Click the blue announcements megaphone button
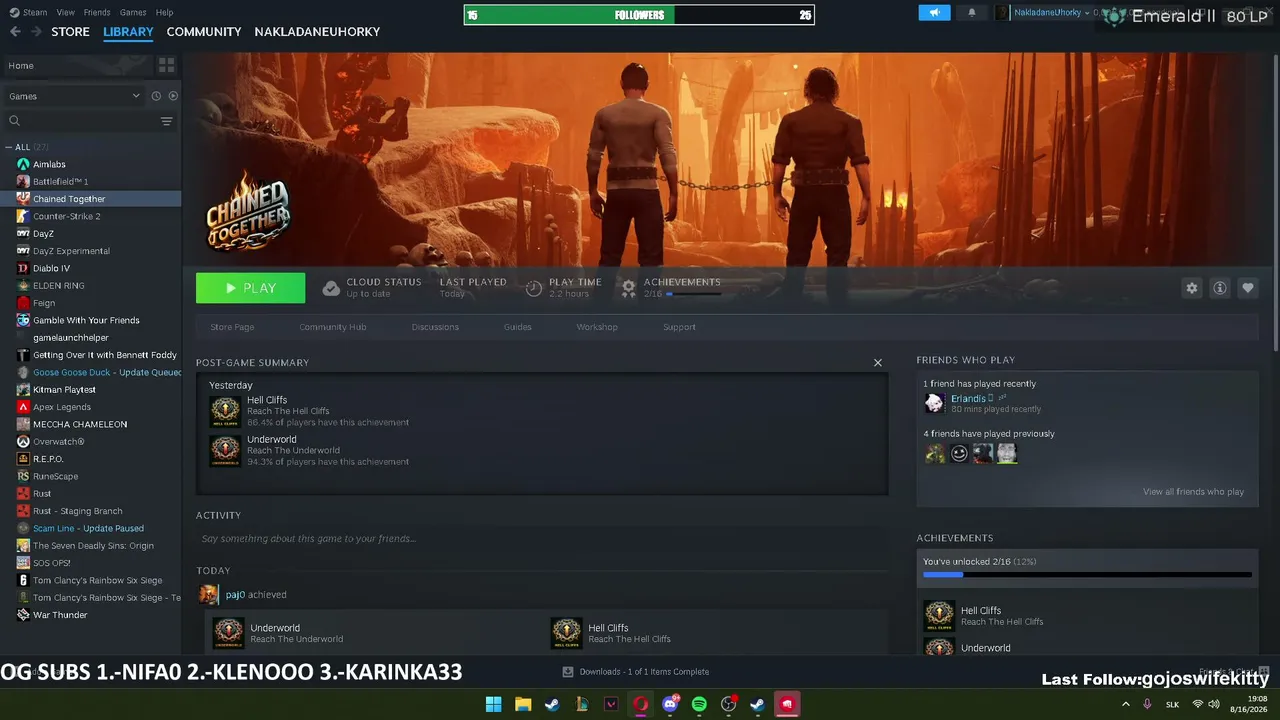The image size is (1280, 720). (934, 13)
